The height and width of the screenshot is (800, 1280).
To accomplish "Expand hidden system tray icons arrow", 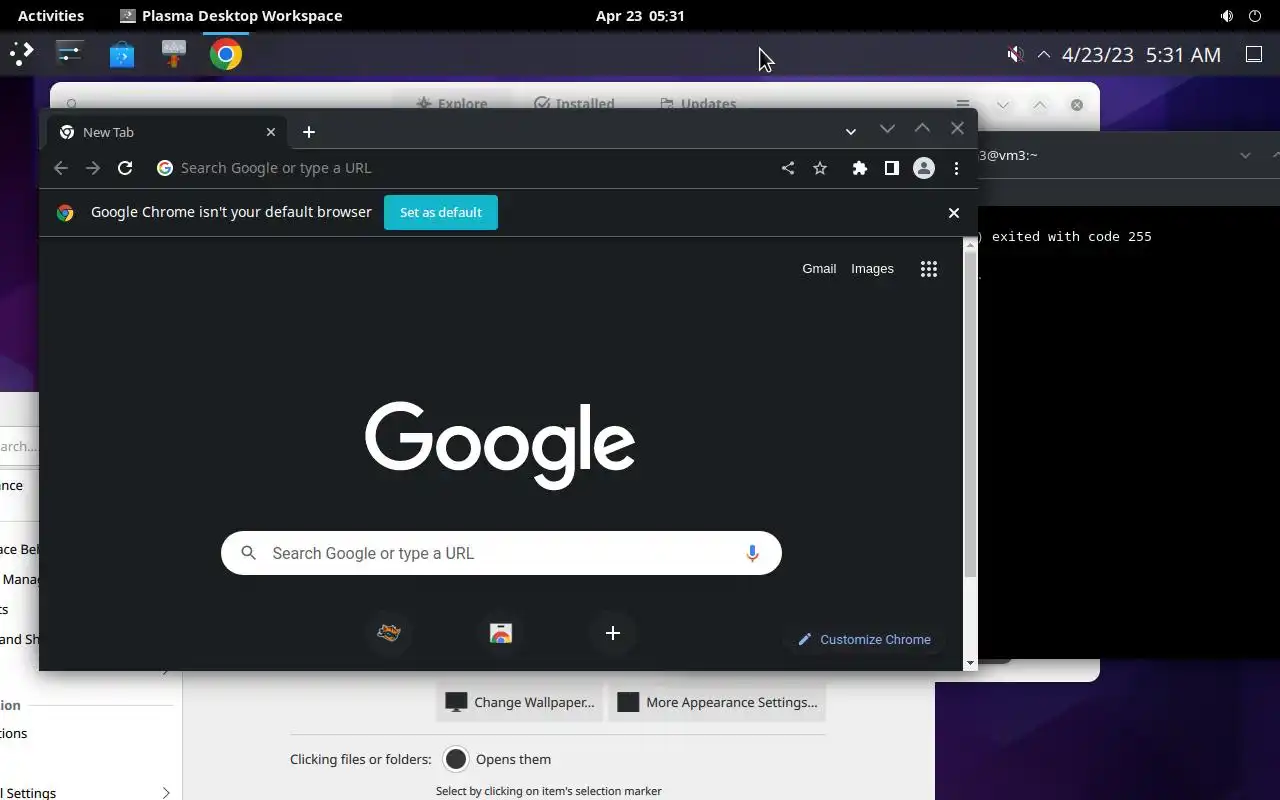I will click(1044, 54).
